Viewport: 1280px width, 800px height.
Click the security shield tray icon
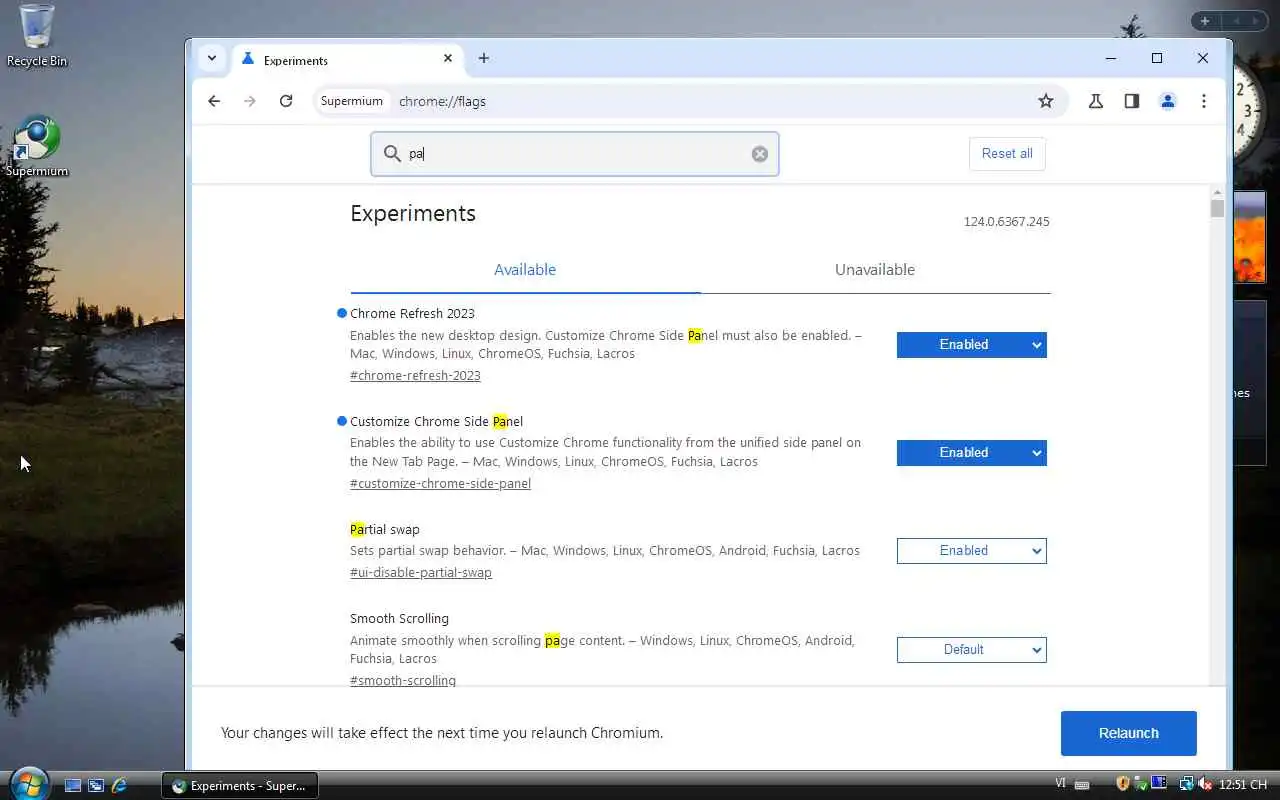click(1123, 785)
